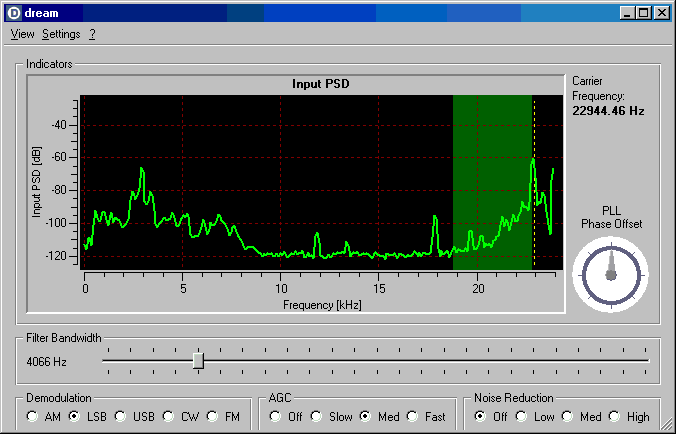Click the Frequency [kHz] axis label
676x434 pixels.
(x=322, y=305)
